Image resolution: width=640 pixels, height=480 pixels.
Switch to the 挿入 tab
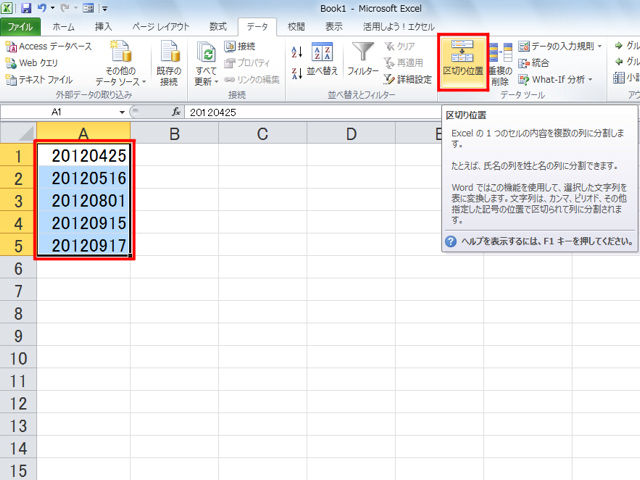coord(103,27)
